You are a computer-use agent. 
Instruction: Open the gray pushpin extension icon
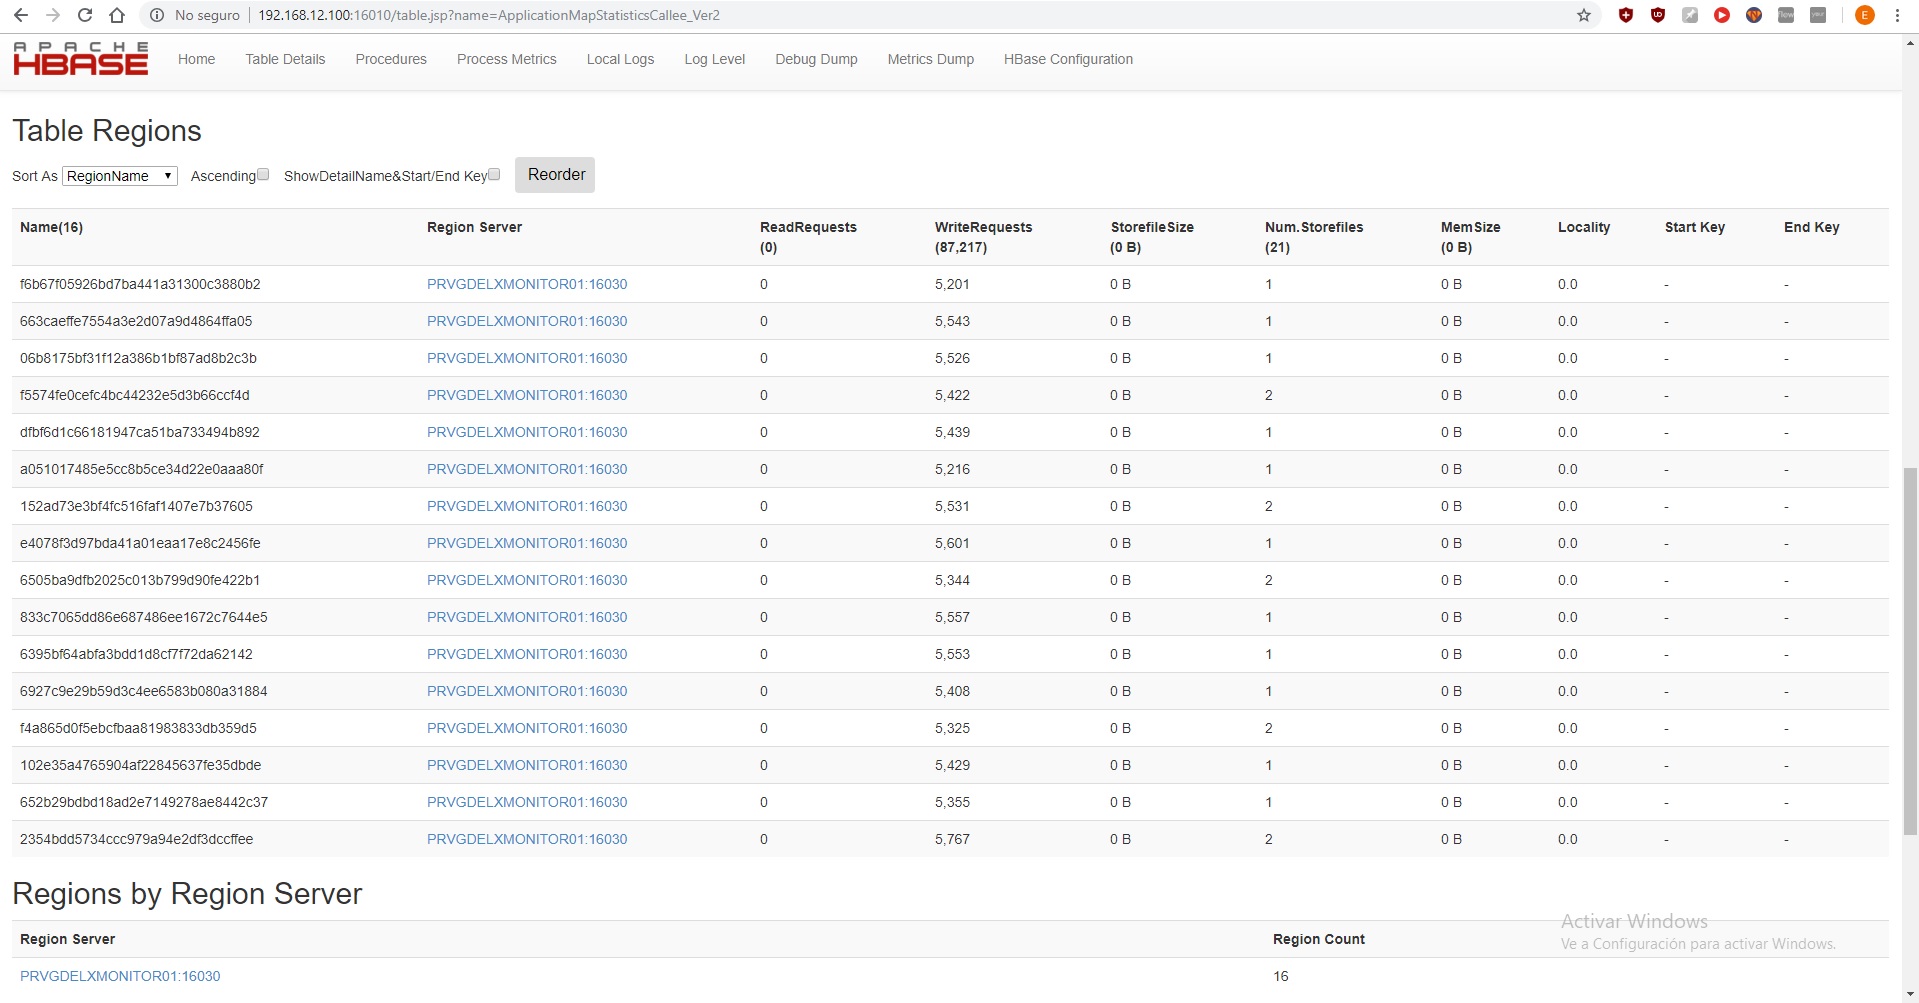click(1690, 15)
